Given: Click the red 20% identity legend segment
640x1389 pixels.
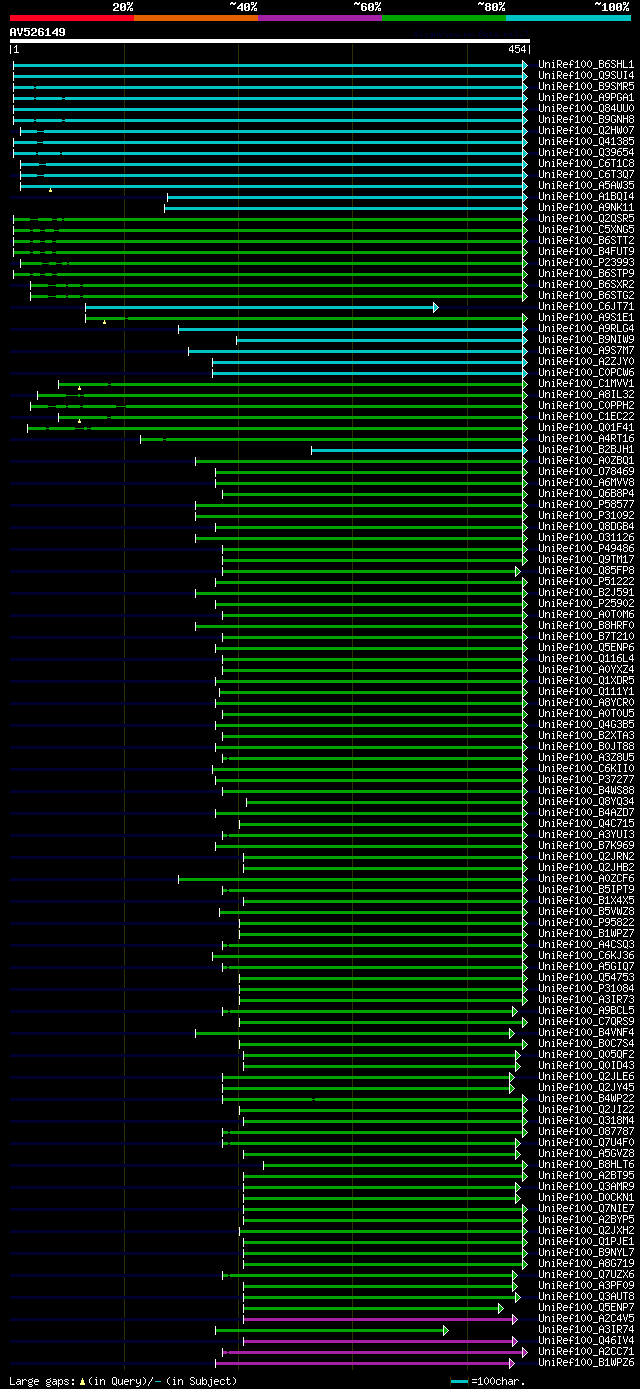Looking at the screenshot, I should (72, 17).
